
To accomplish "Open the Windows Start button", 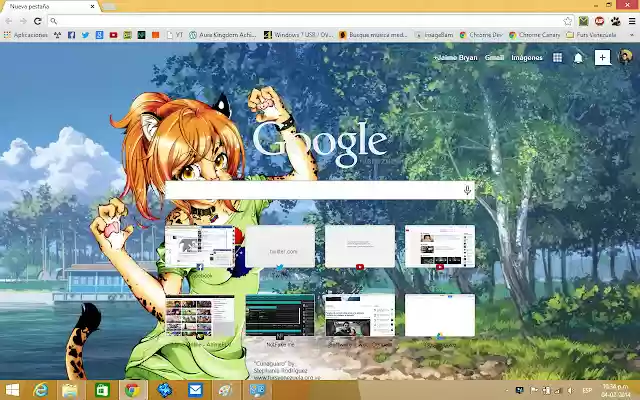I will 11,391.
